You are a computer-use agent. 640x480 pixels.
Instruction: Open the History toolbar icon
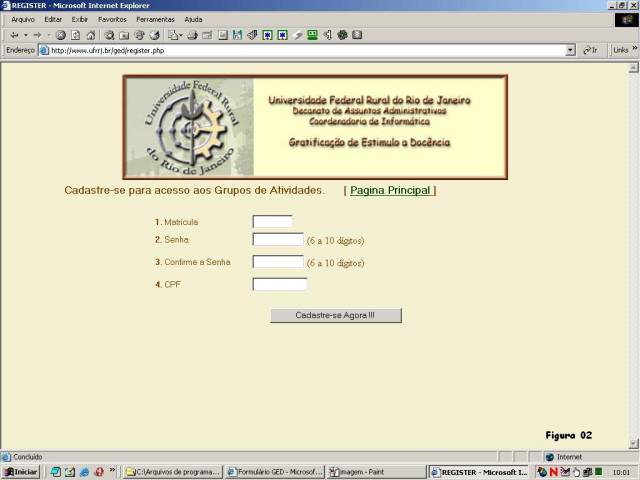pyautogui.click(x=154, y=35)
